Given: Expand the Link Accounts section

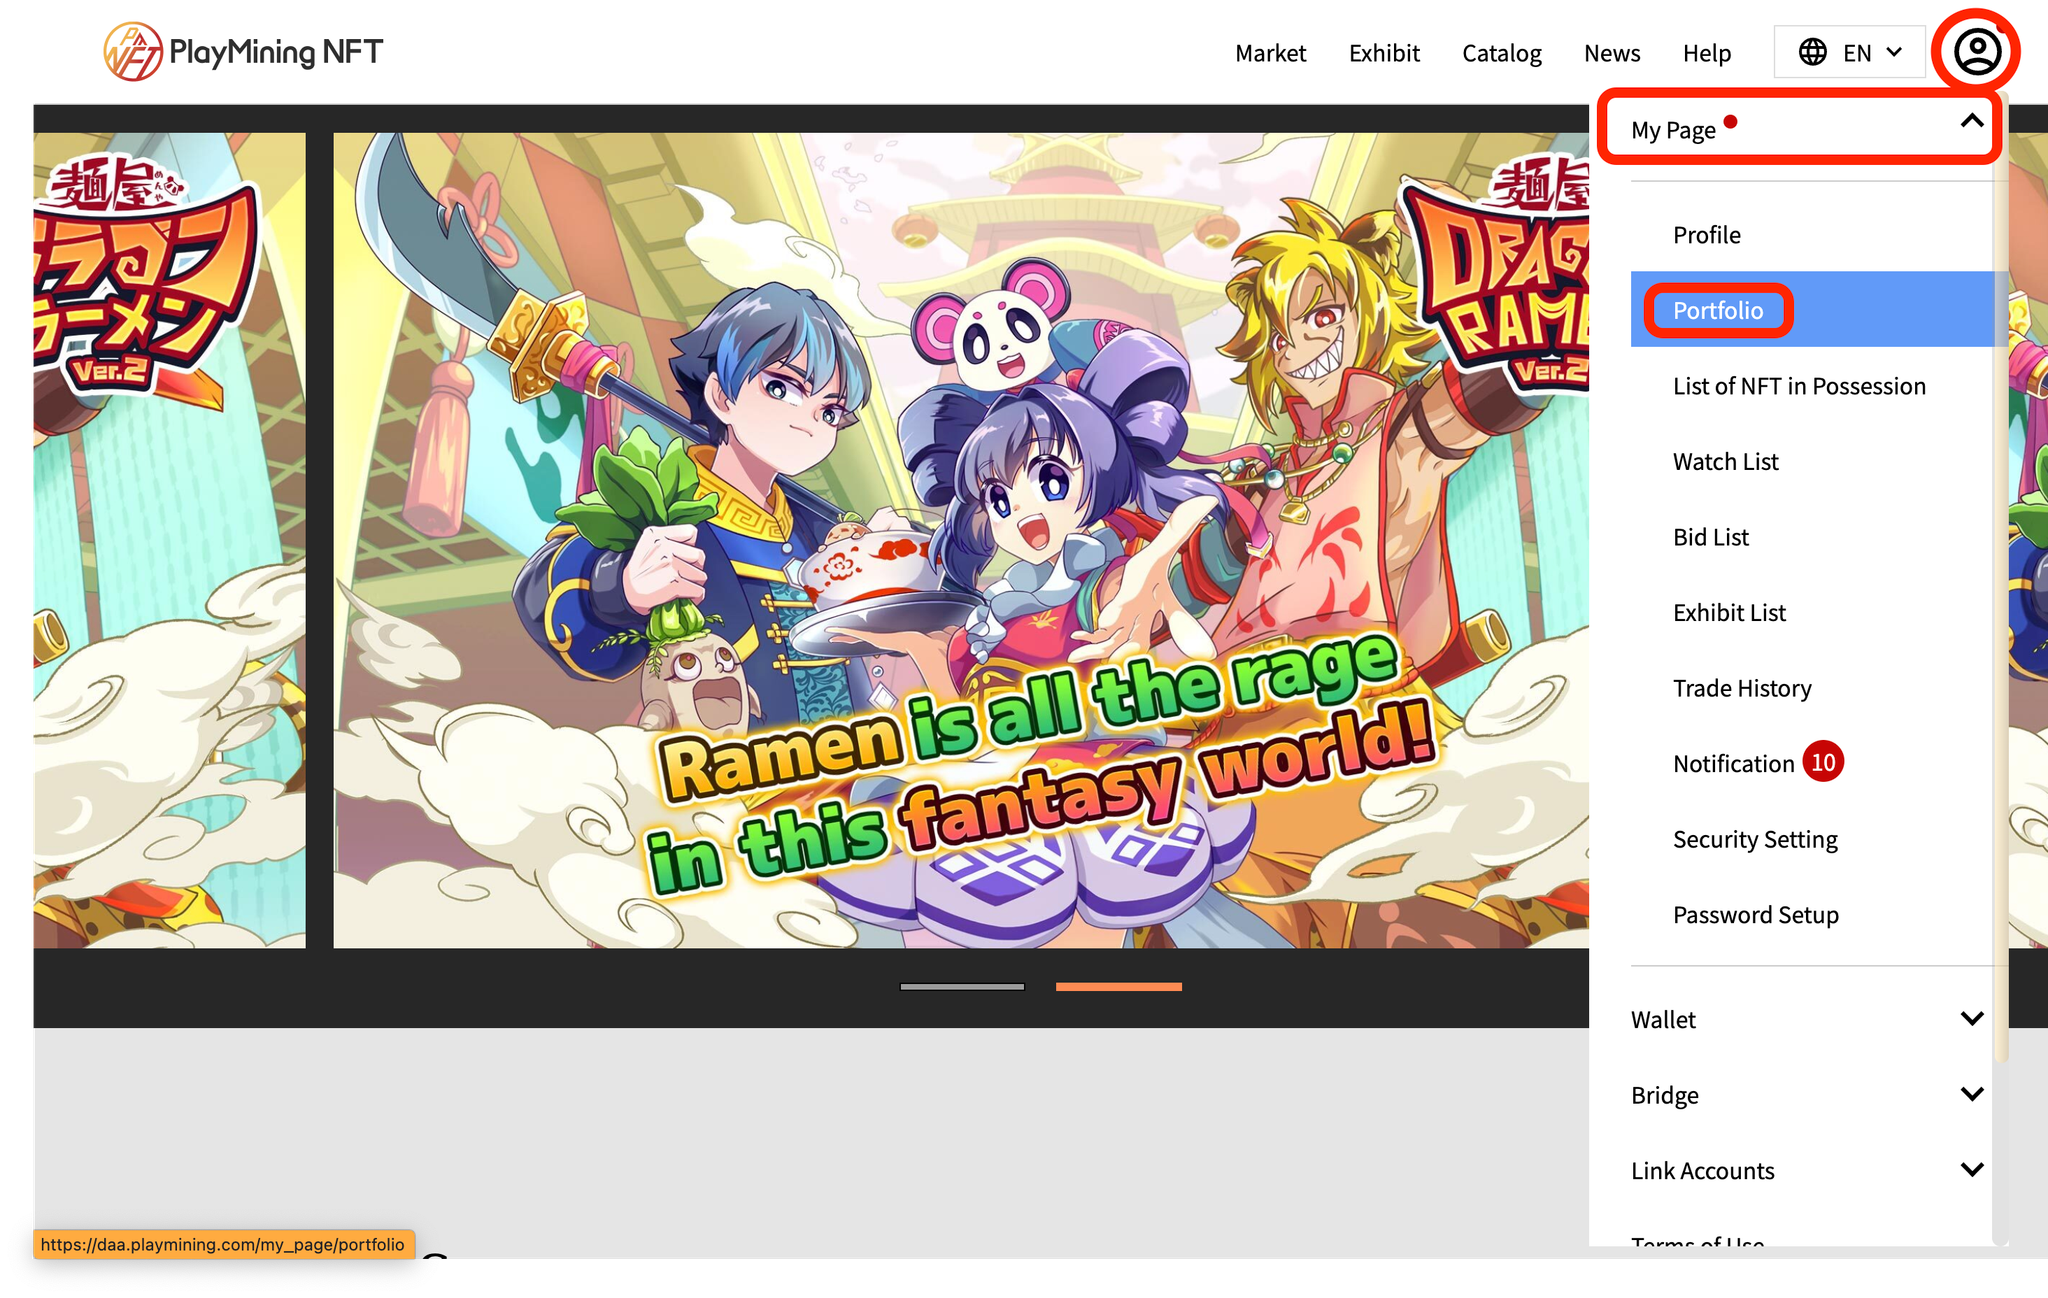Looking at the screenshot, I should coord(1971,1170).
